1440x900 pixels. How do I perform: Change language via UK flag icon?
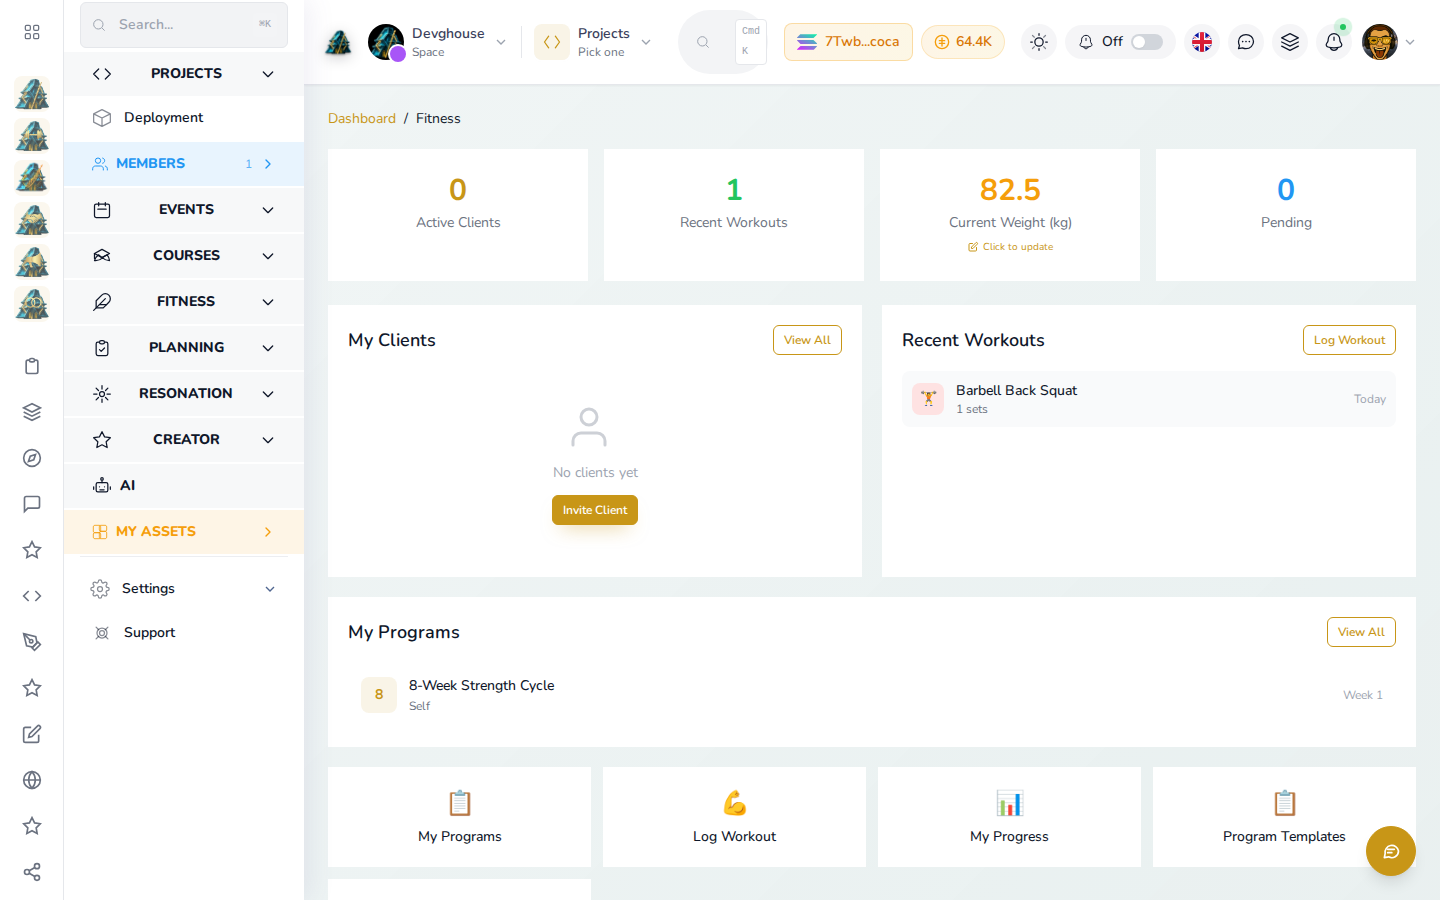tap(1202, 42)
